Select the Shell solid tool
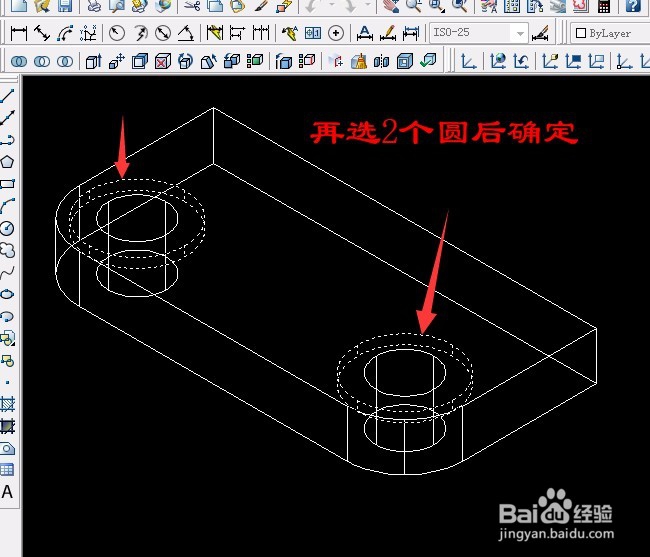Viewport: 650px width, 557px height. tap(405, 62)
